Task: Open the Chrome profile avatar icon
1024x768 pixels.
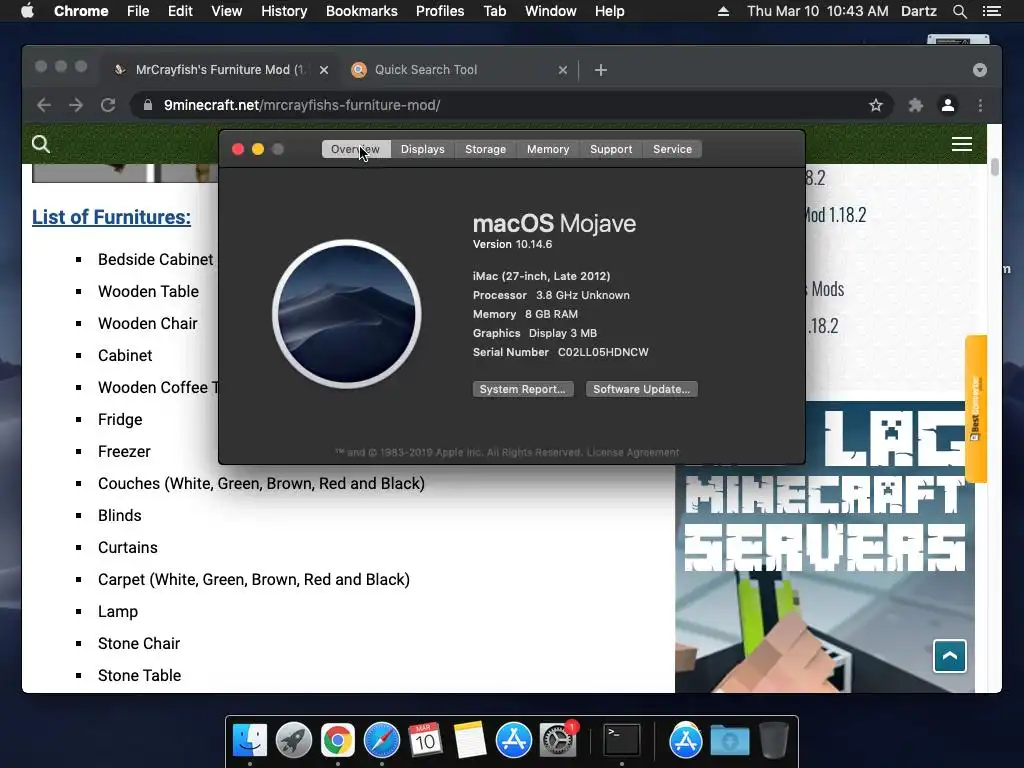Action: tap(948, 105)
